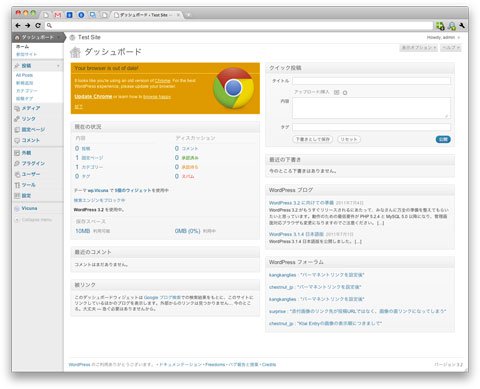
Task: Click the WordPress link in the footer
Action: tap(79, 365)
